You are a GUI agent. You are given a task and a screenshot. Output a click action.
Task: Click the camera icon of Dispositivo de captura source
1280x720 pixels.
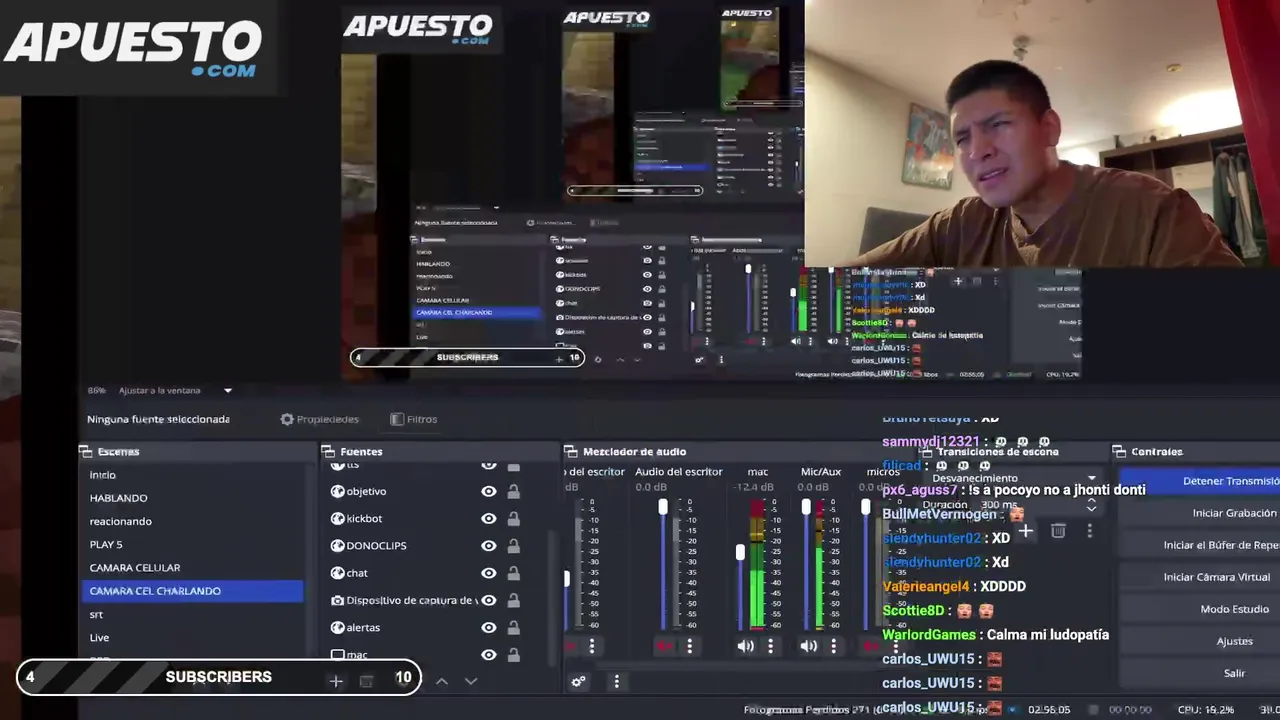338,600
